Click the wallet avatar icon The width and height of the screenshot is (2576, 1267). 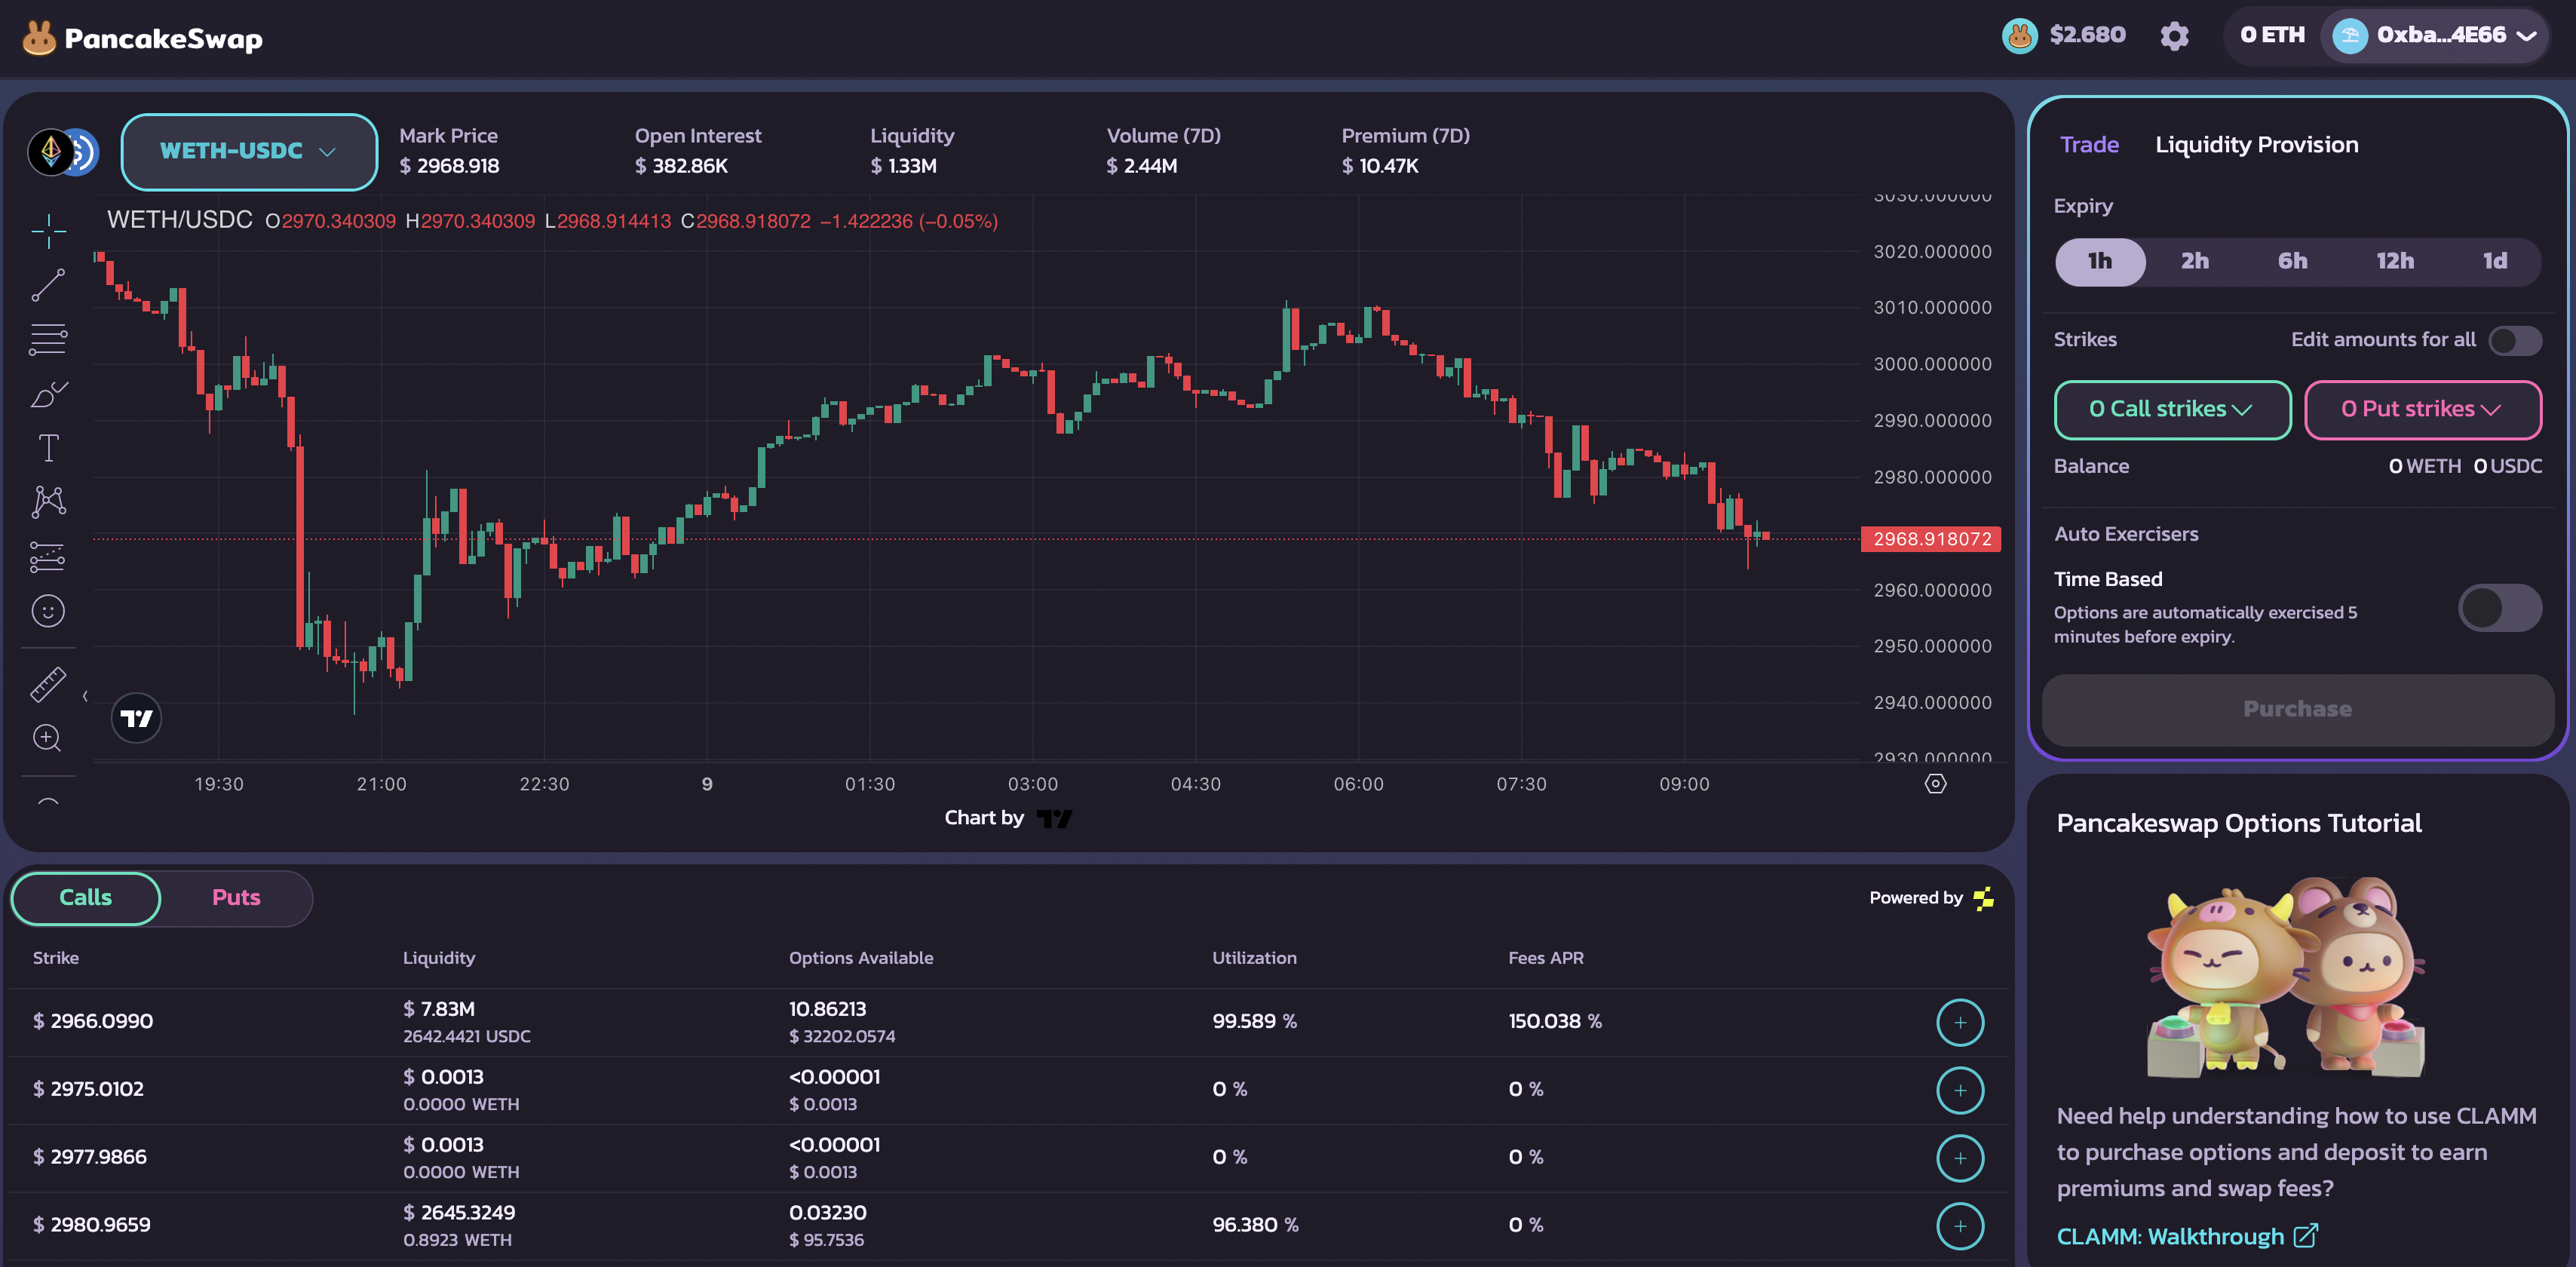(x=2349, y=36)
